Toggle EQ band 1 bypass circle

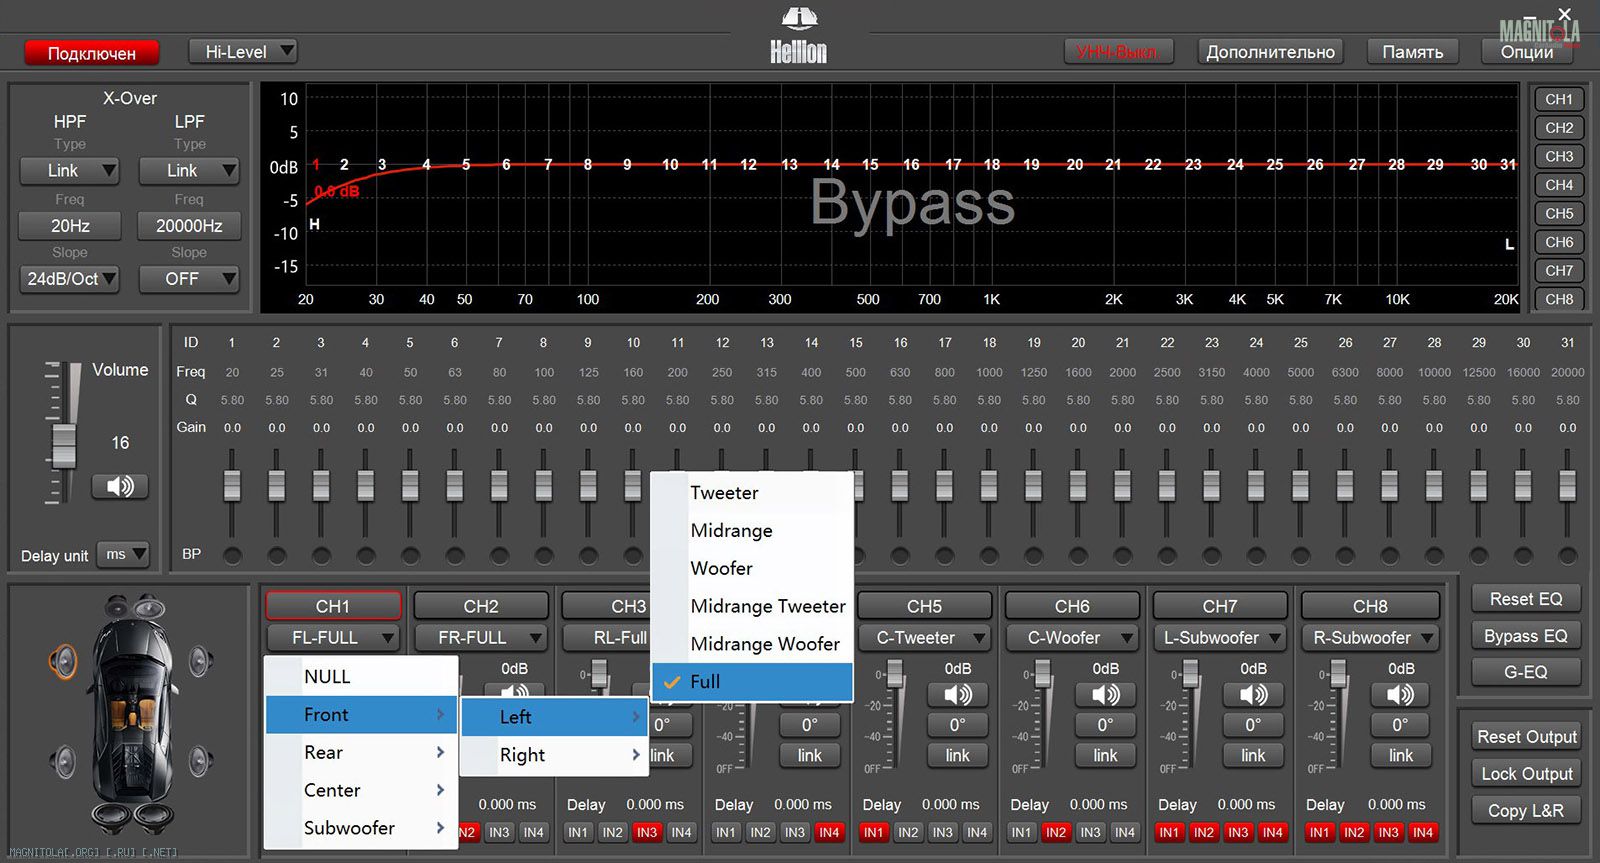pos(232,555)
